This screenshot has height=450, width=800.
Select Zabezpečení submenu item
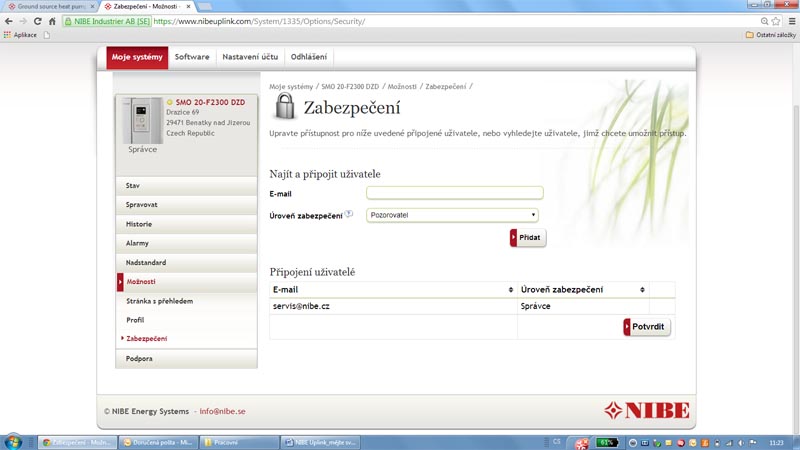pos(146,339)
